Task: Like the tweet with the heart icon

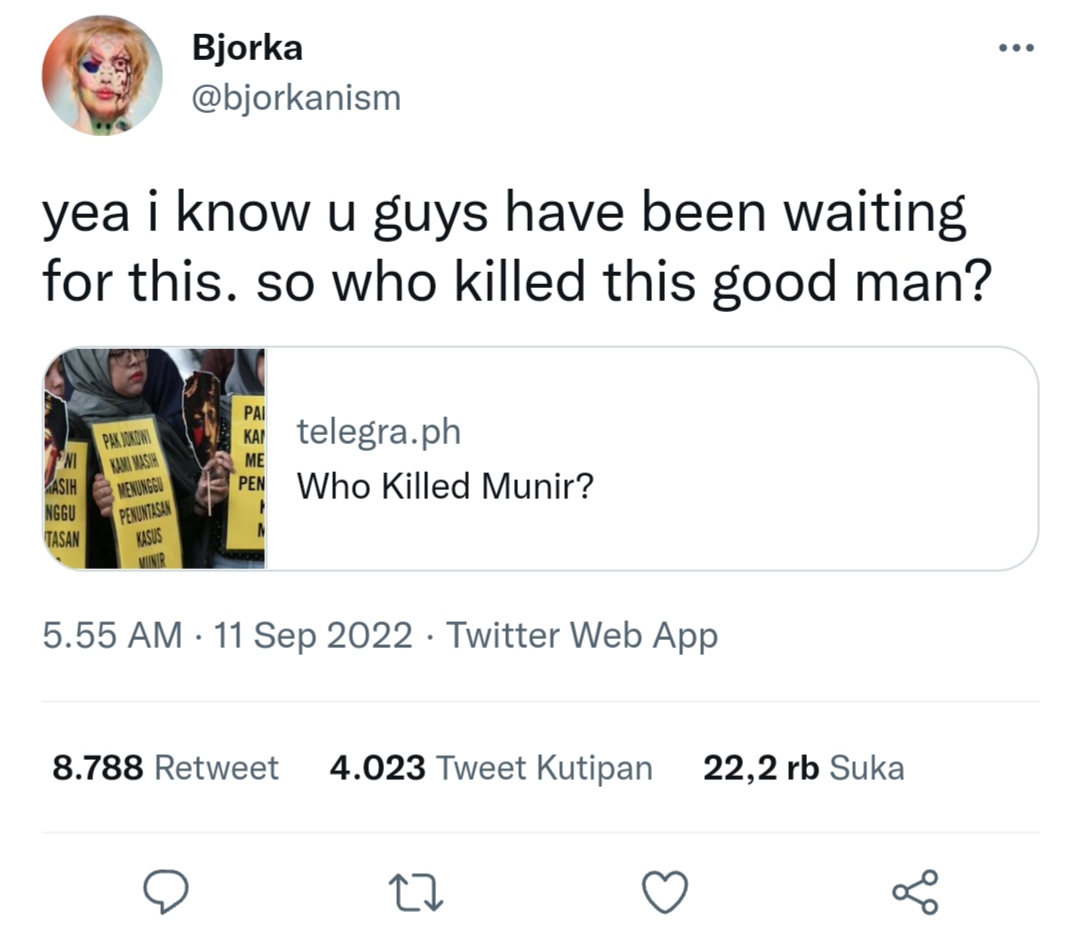Action: pos(665,891)
